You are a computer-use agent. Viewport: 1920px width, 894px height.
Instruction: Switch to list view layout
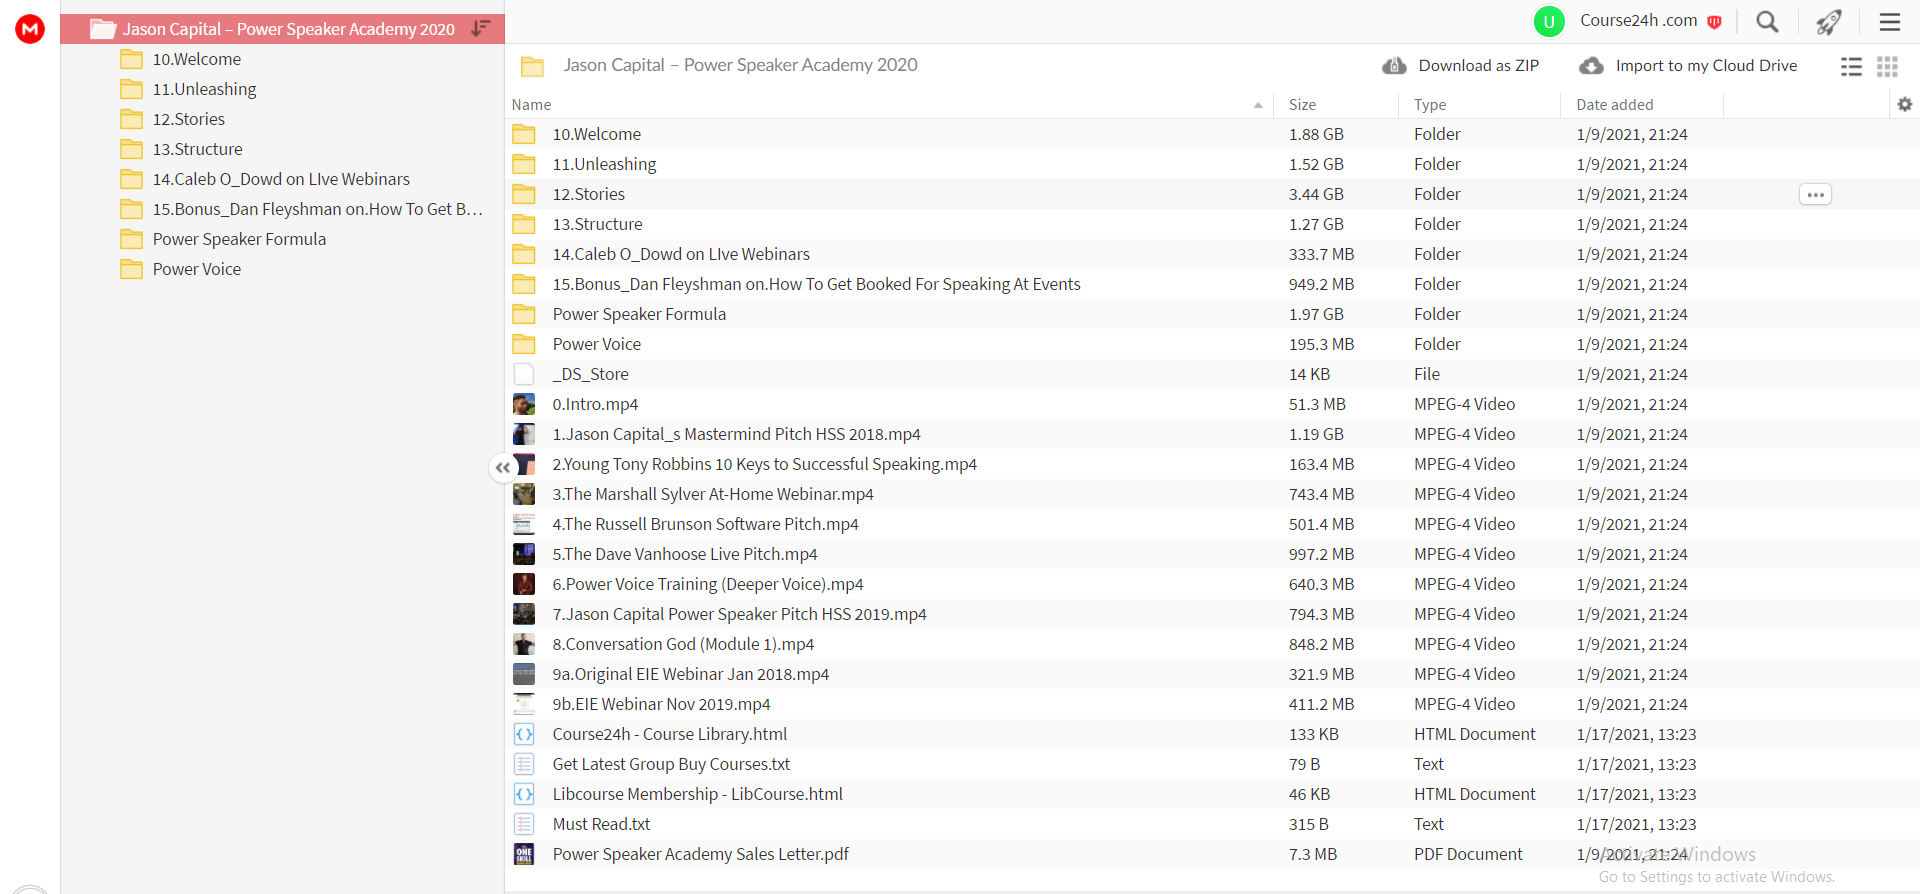[1851, 66]
